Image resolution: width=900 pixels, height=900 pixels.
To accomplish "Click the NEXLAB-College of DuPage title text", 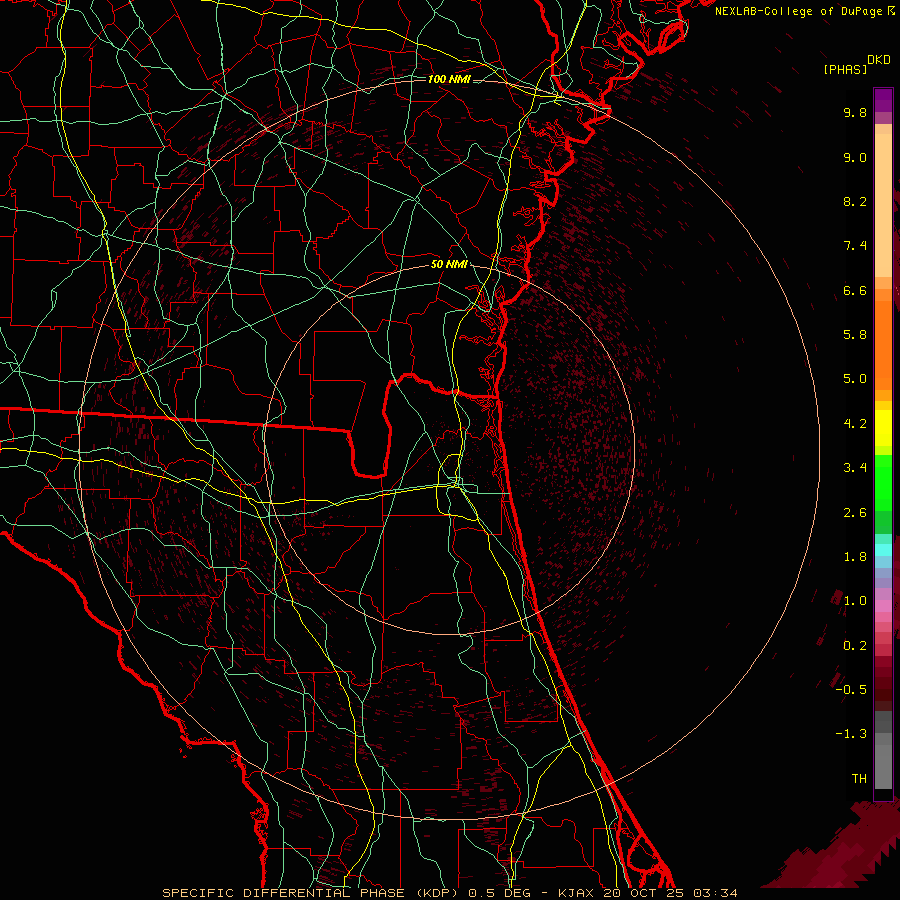I will tap(799, 10).
